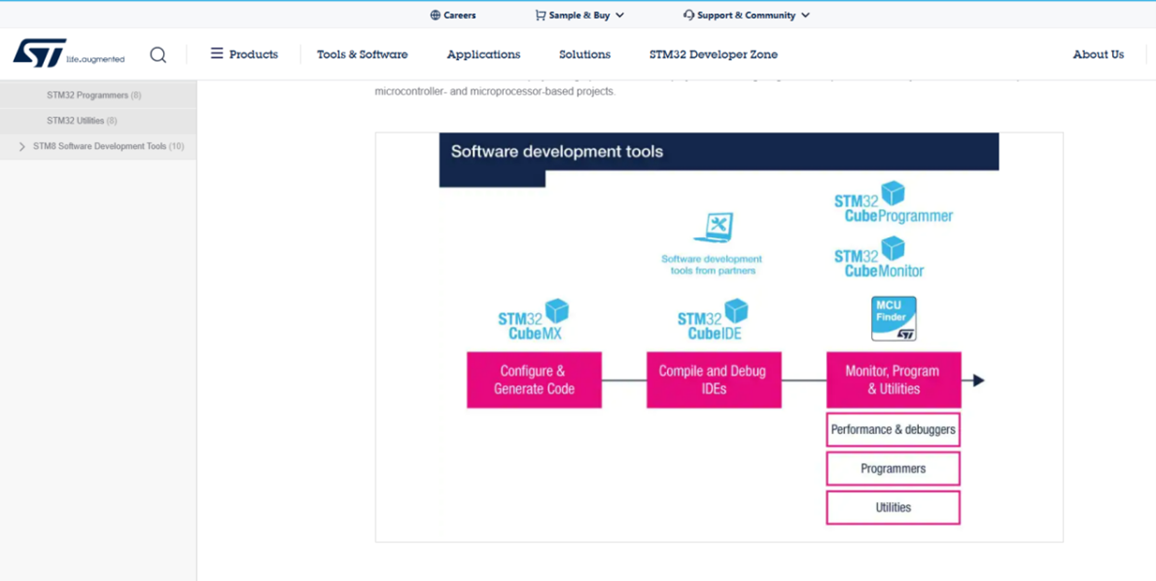Click the Performance & debuggers box
This screenshot has height=581, width=1156.
(x=893, y=430)
